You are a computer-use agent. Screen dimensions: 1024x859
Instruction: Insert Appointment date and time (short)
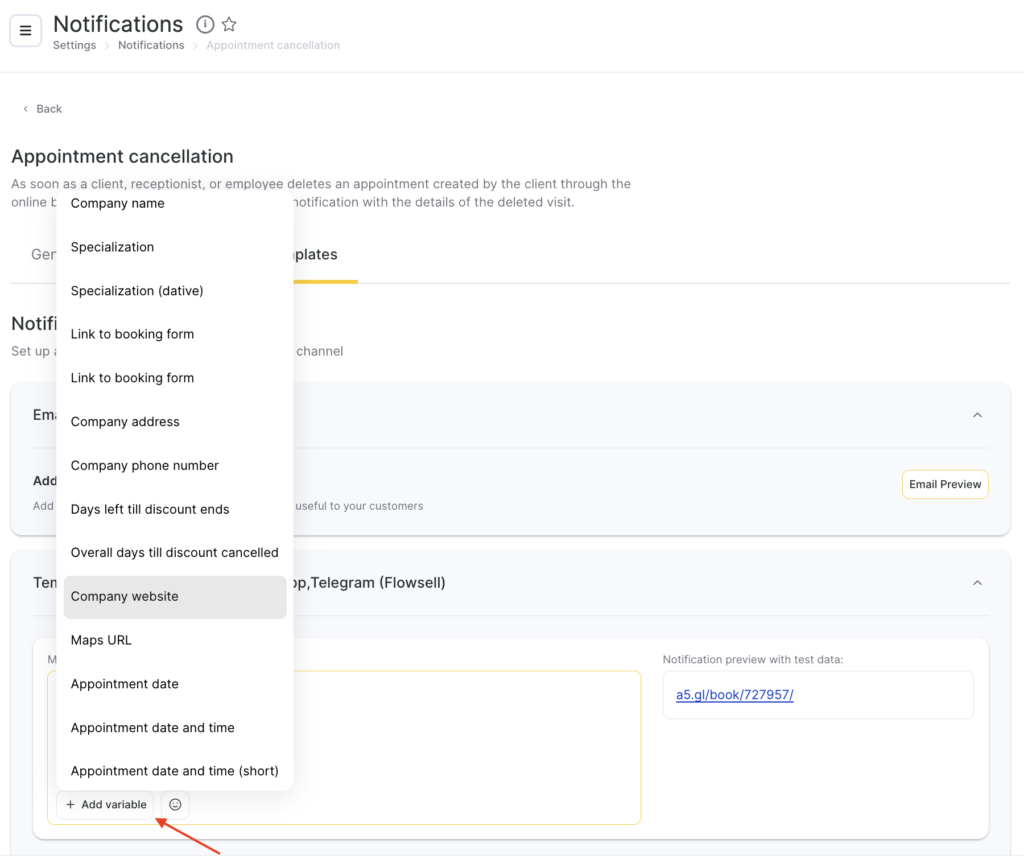[174, 771]
